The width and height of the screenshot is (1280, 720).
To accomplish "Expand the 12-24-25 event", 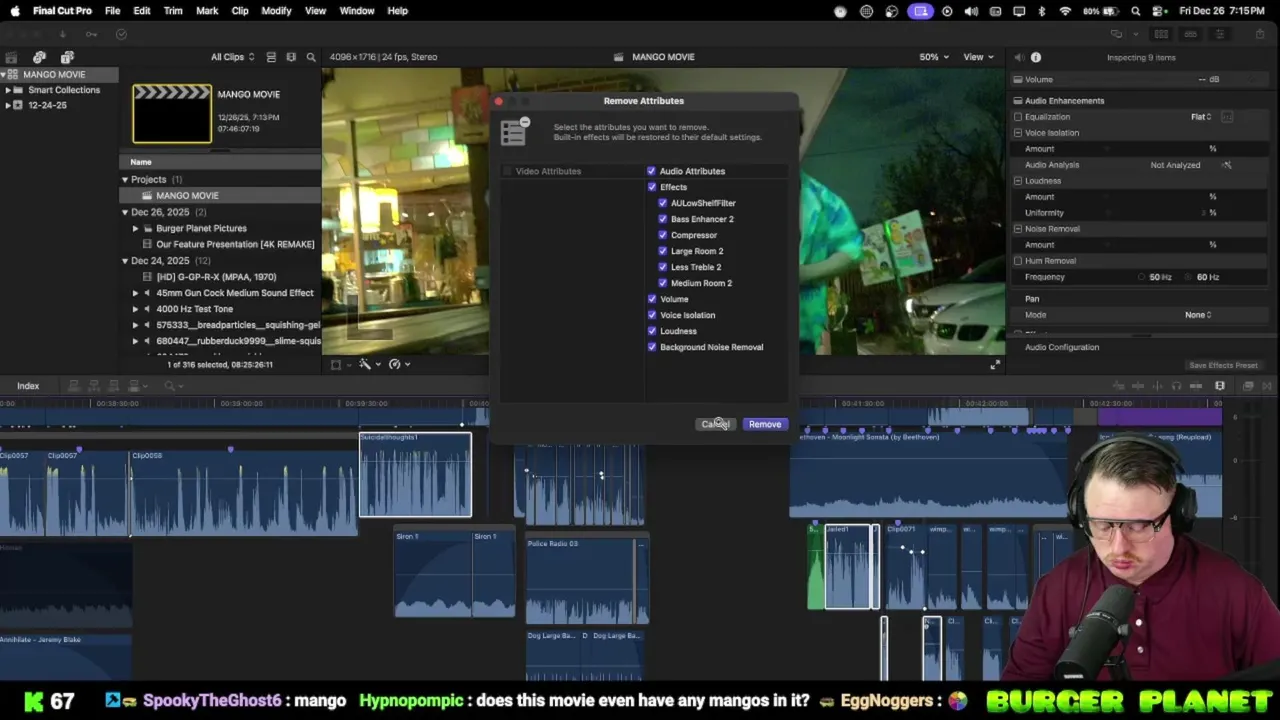I will (8, 105).
